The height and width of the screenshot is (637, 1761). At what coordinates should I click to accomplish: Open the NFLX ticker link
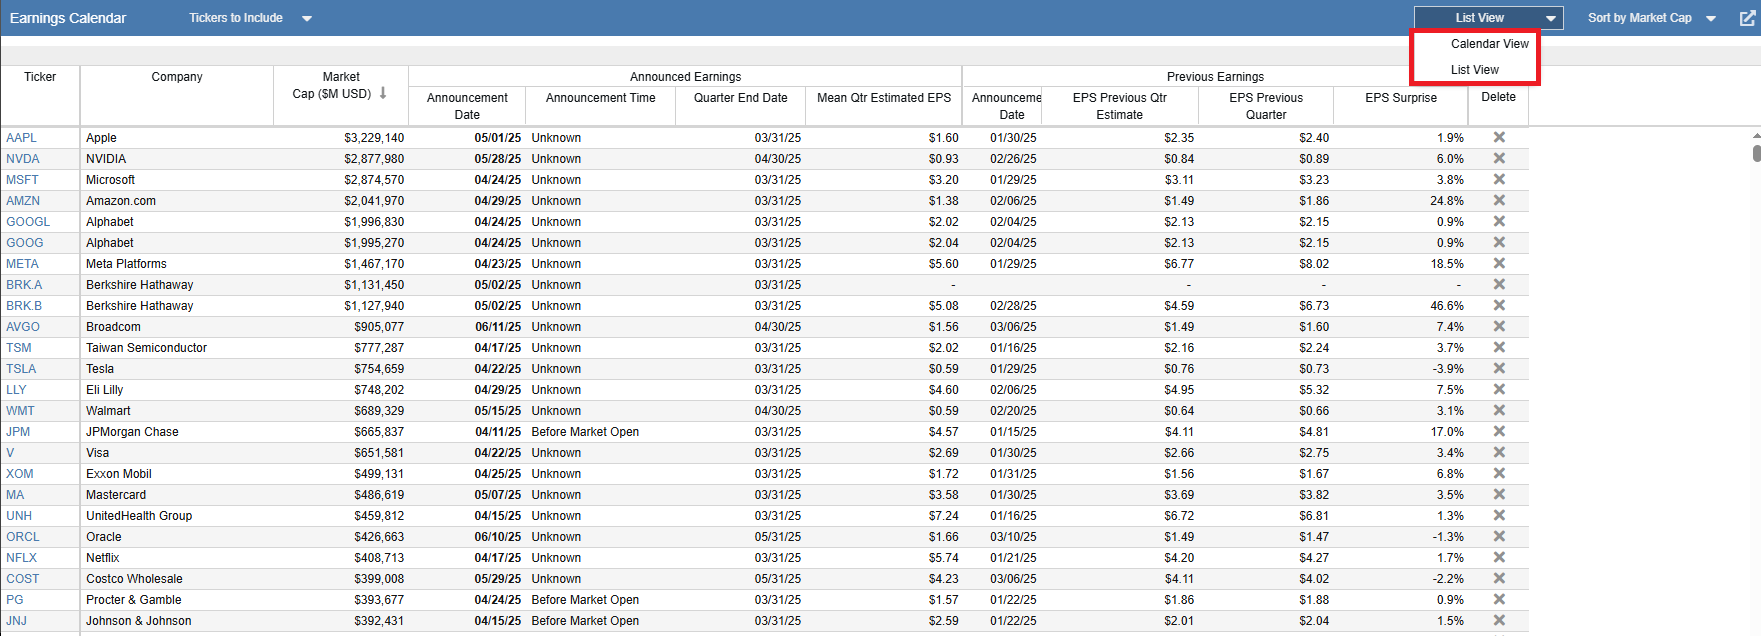click(21, 558)
